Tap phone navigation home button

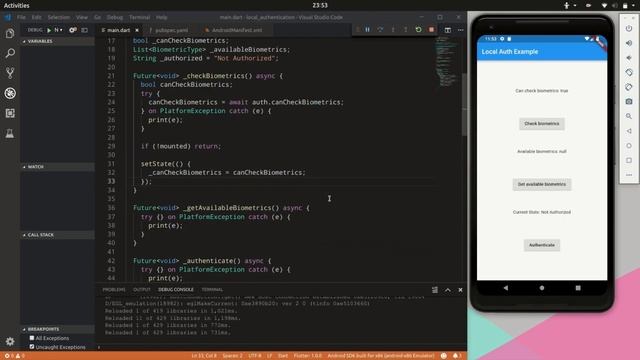(x=542, y=288)
